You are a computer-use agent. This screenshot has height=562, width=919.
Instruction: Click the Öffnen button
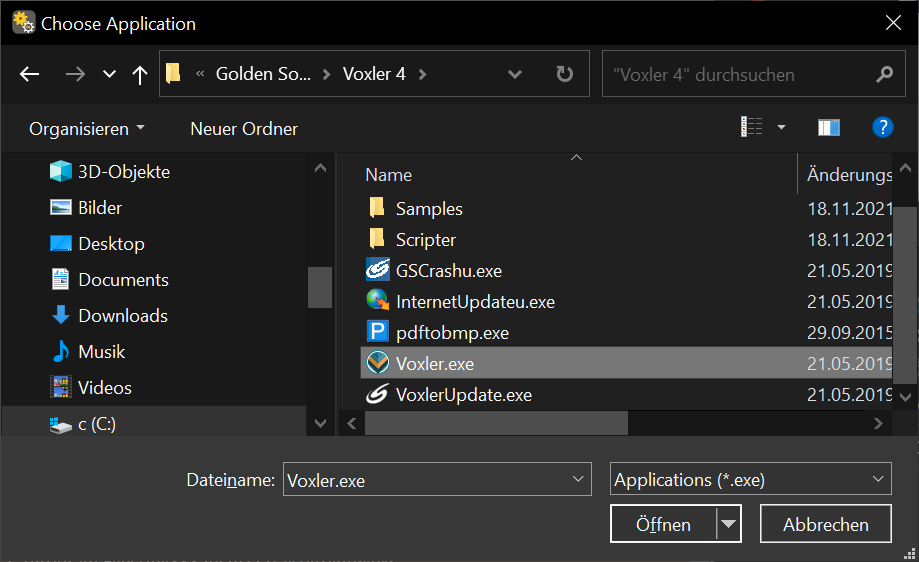pyautogui.click(x=663, y=524)
